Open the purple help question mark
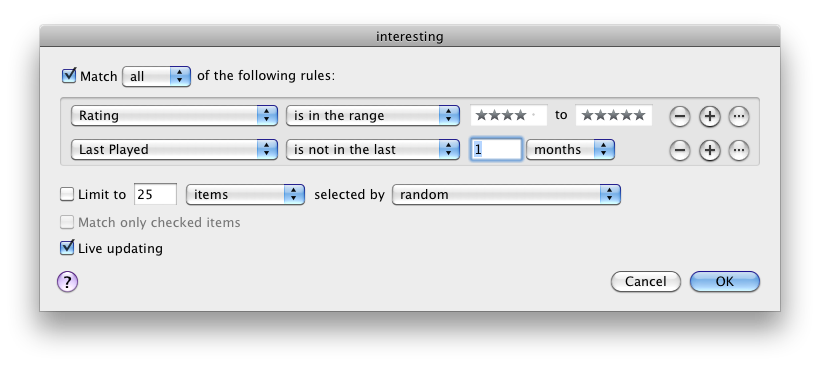The height and width of the screenshot is (366, 820). (x=67, y=282)
